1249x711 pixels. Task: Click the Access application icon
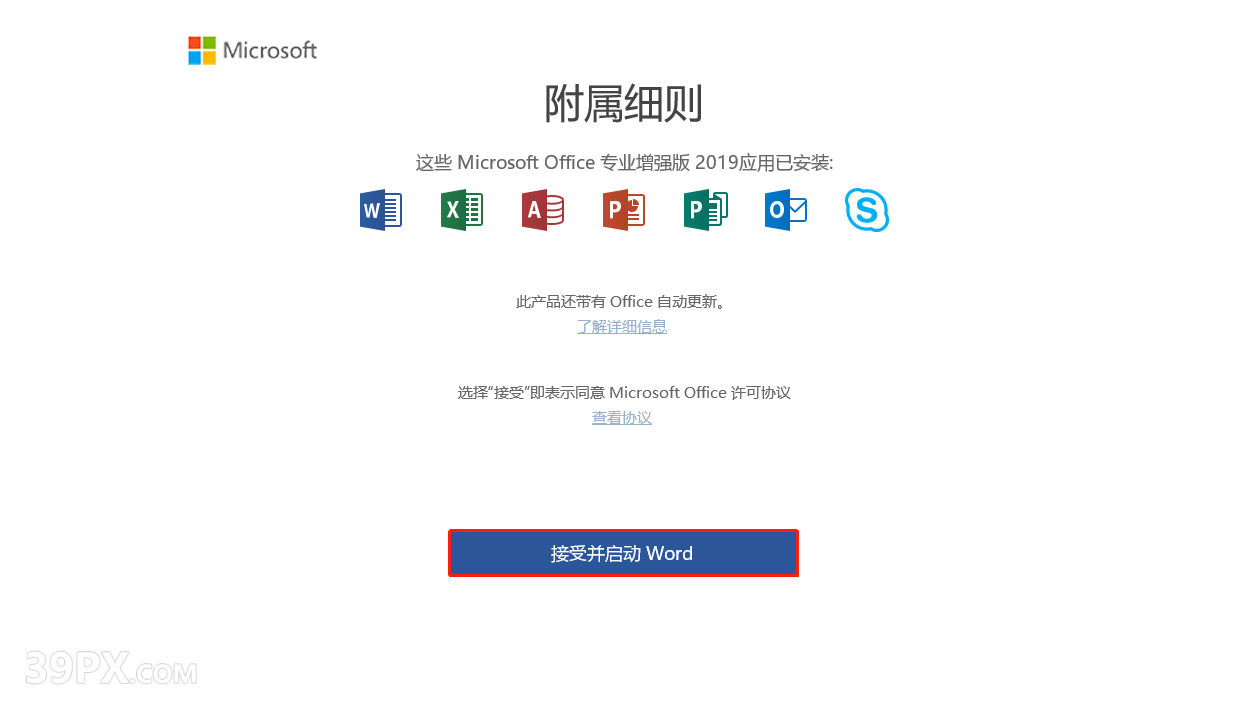(x=542, y=210)
